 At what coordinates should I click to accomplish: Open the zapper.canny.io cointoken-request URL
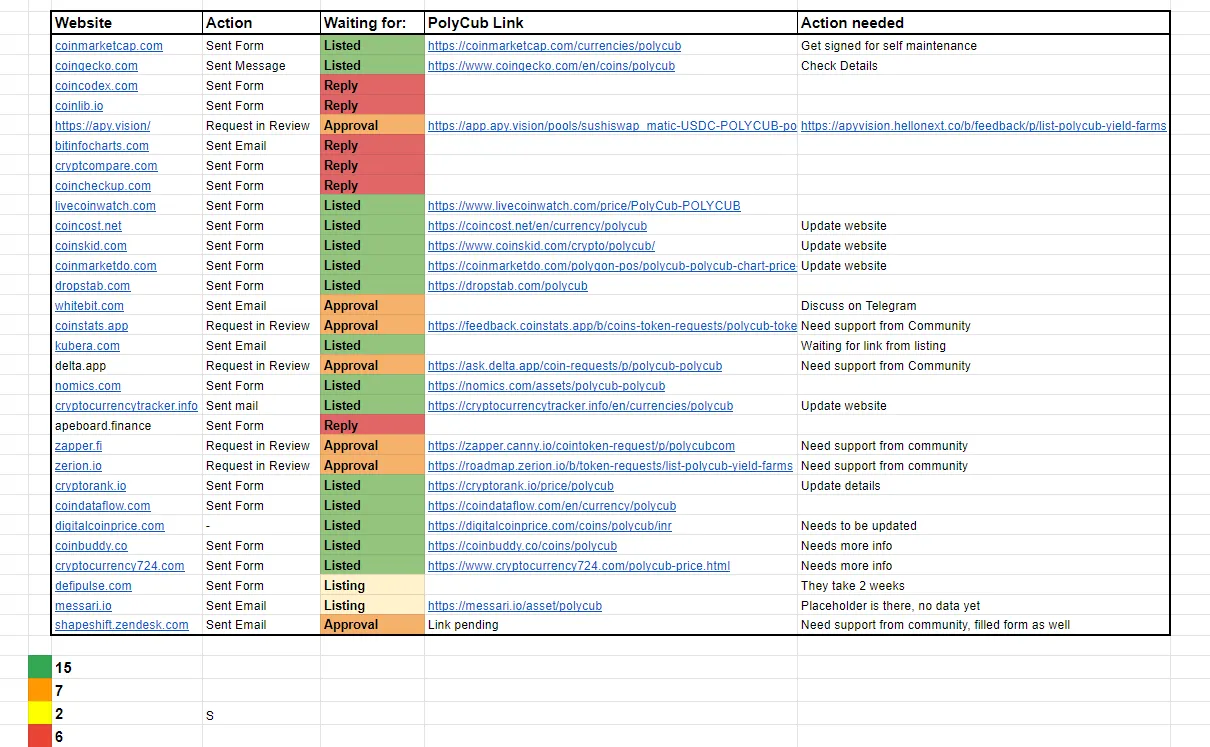point(581,446)
